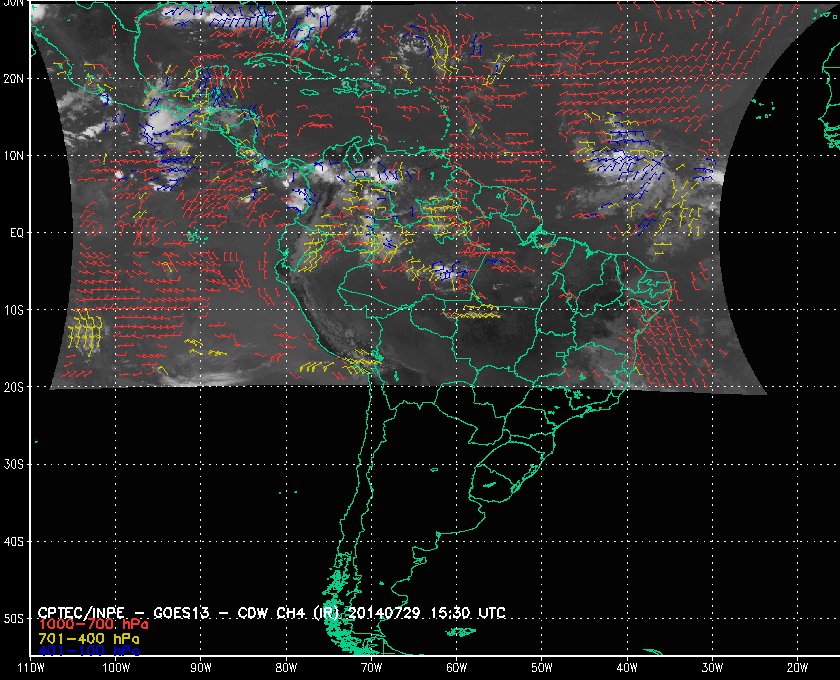Click the 30S latitude label
This screenshot has height=680, width=840.
click(x=14, y=465)
